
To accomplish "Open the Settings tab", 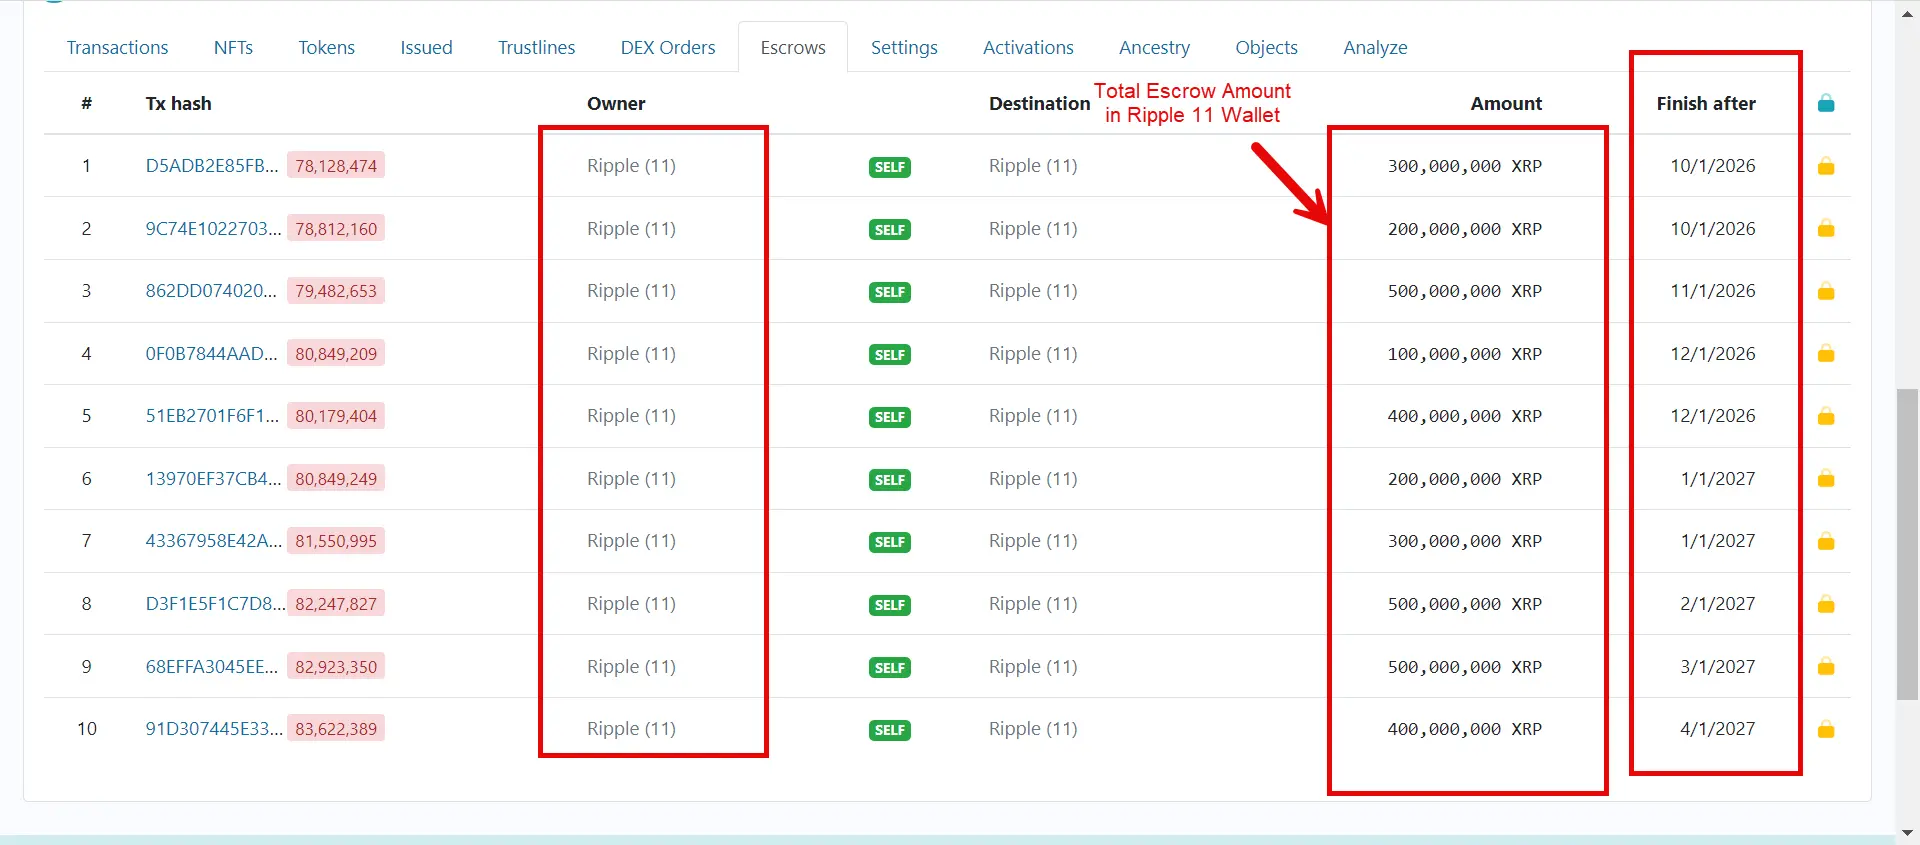I will 904,47.
